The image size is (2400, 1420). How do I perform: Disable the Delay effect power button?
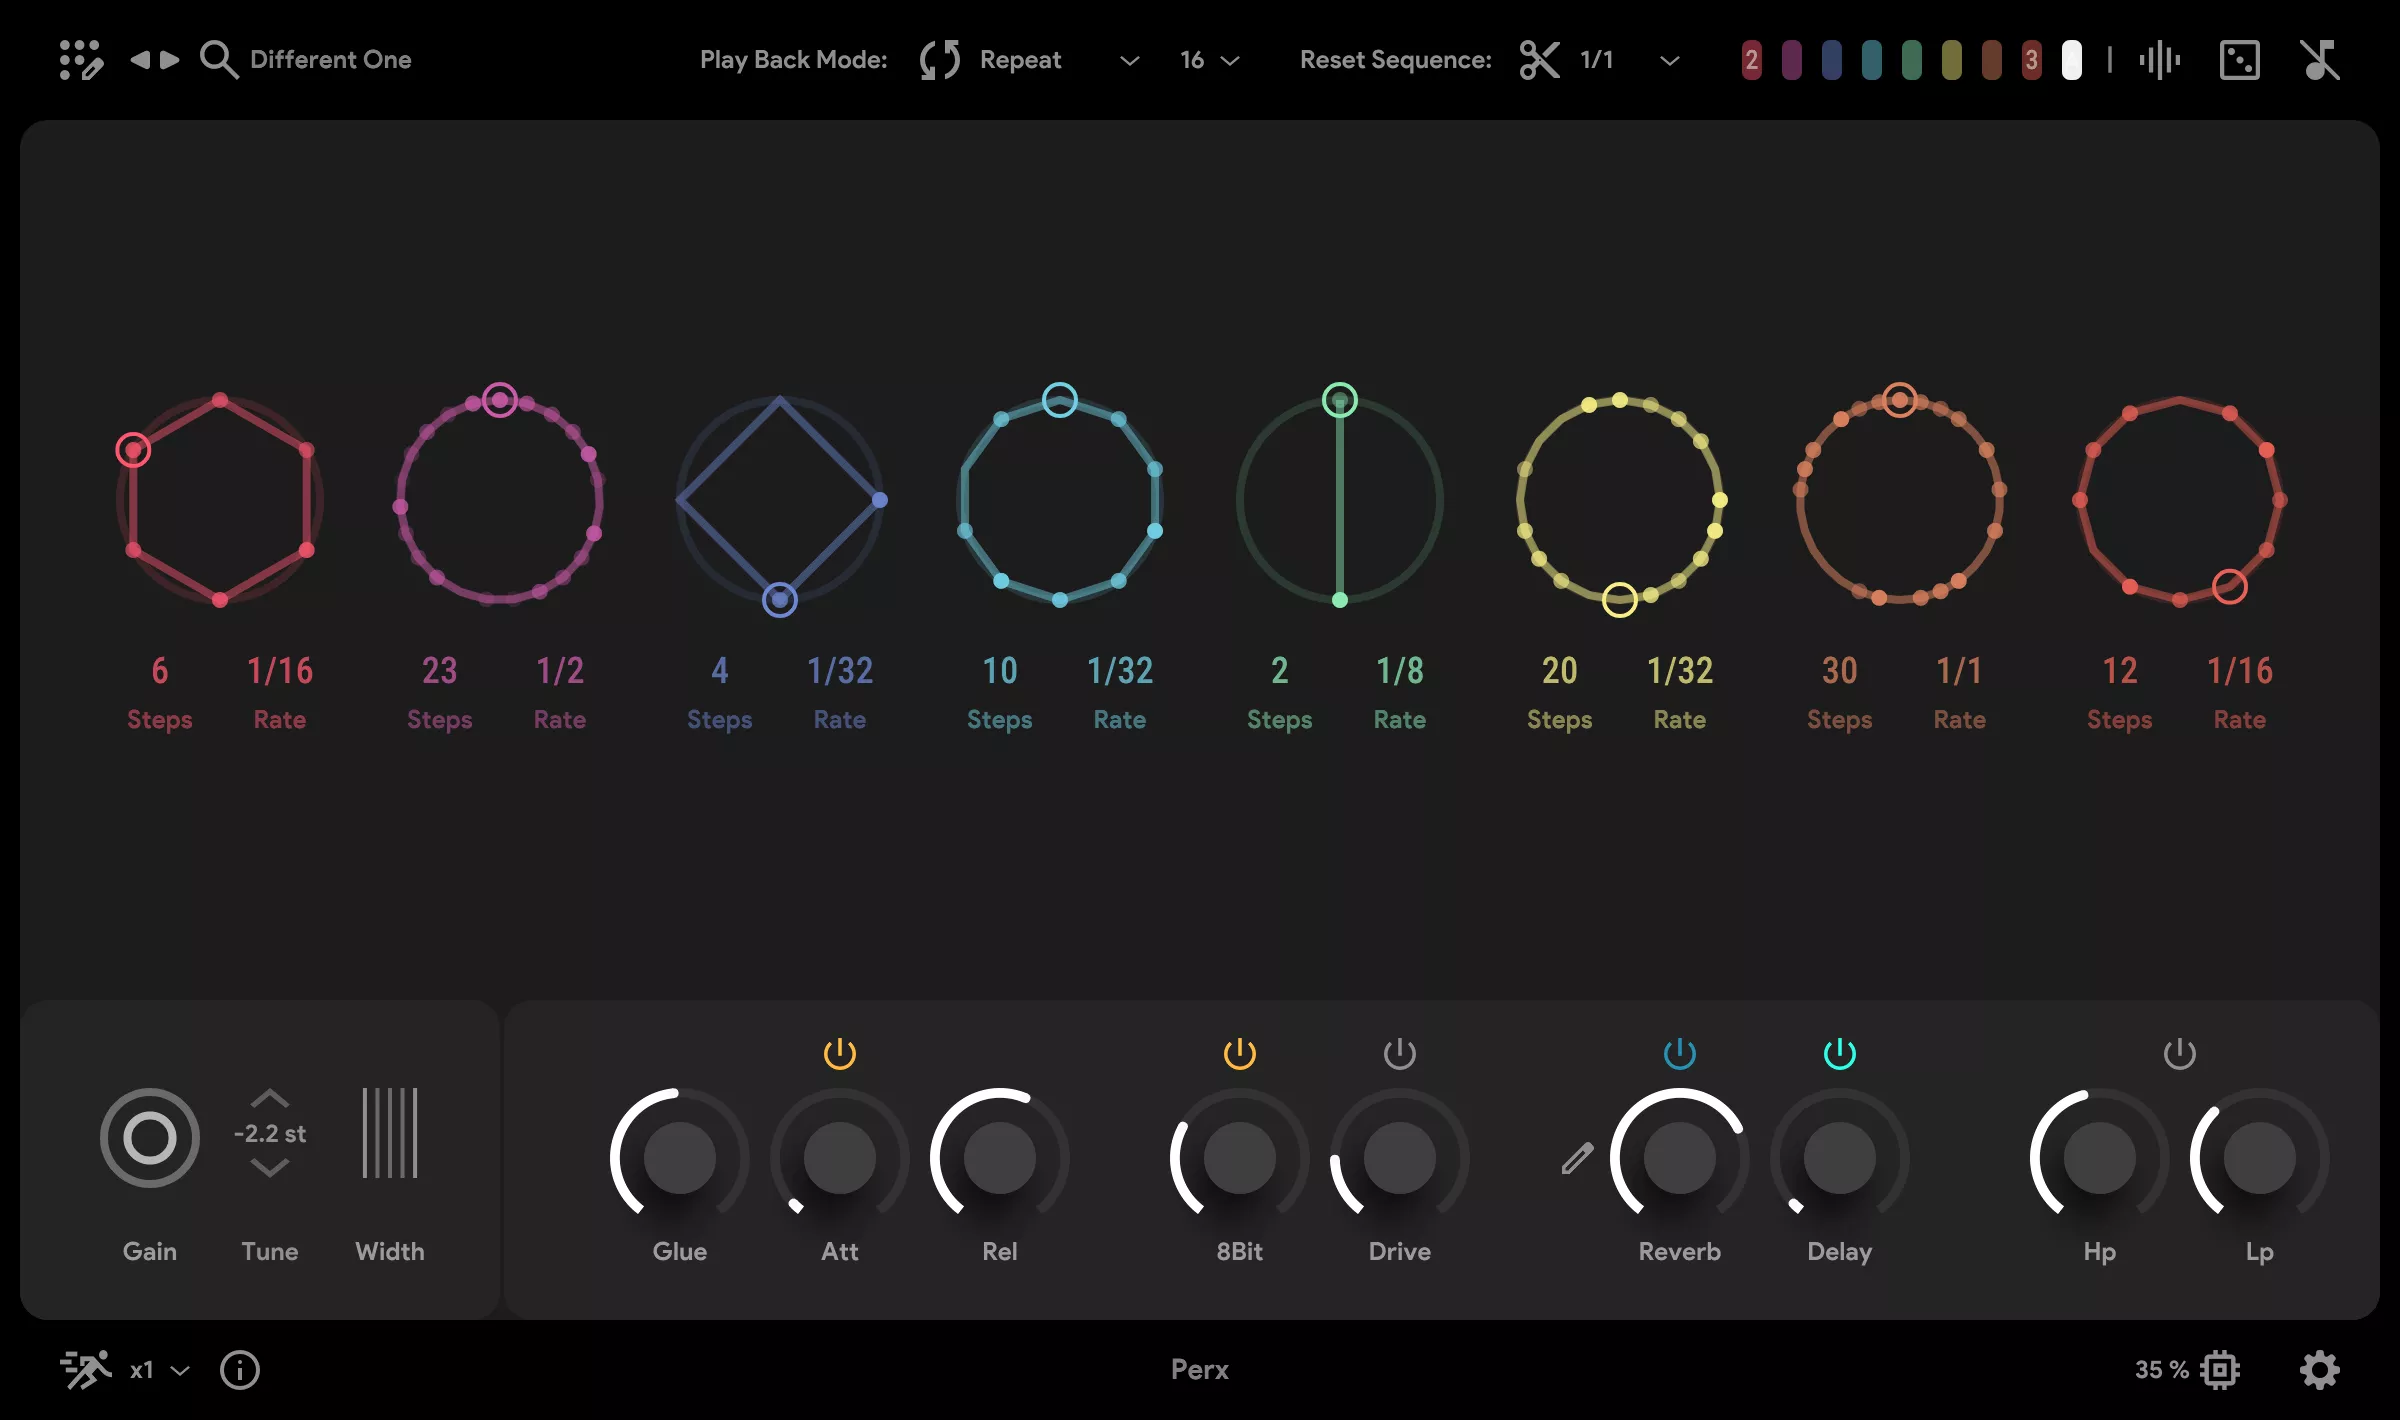[x=1838, y=1053]
